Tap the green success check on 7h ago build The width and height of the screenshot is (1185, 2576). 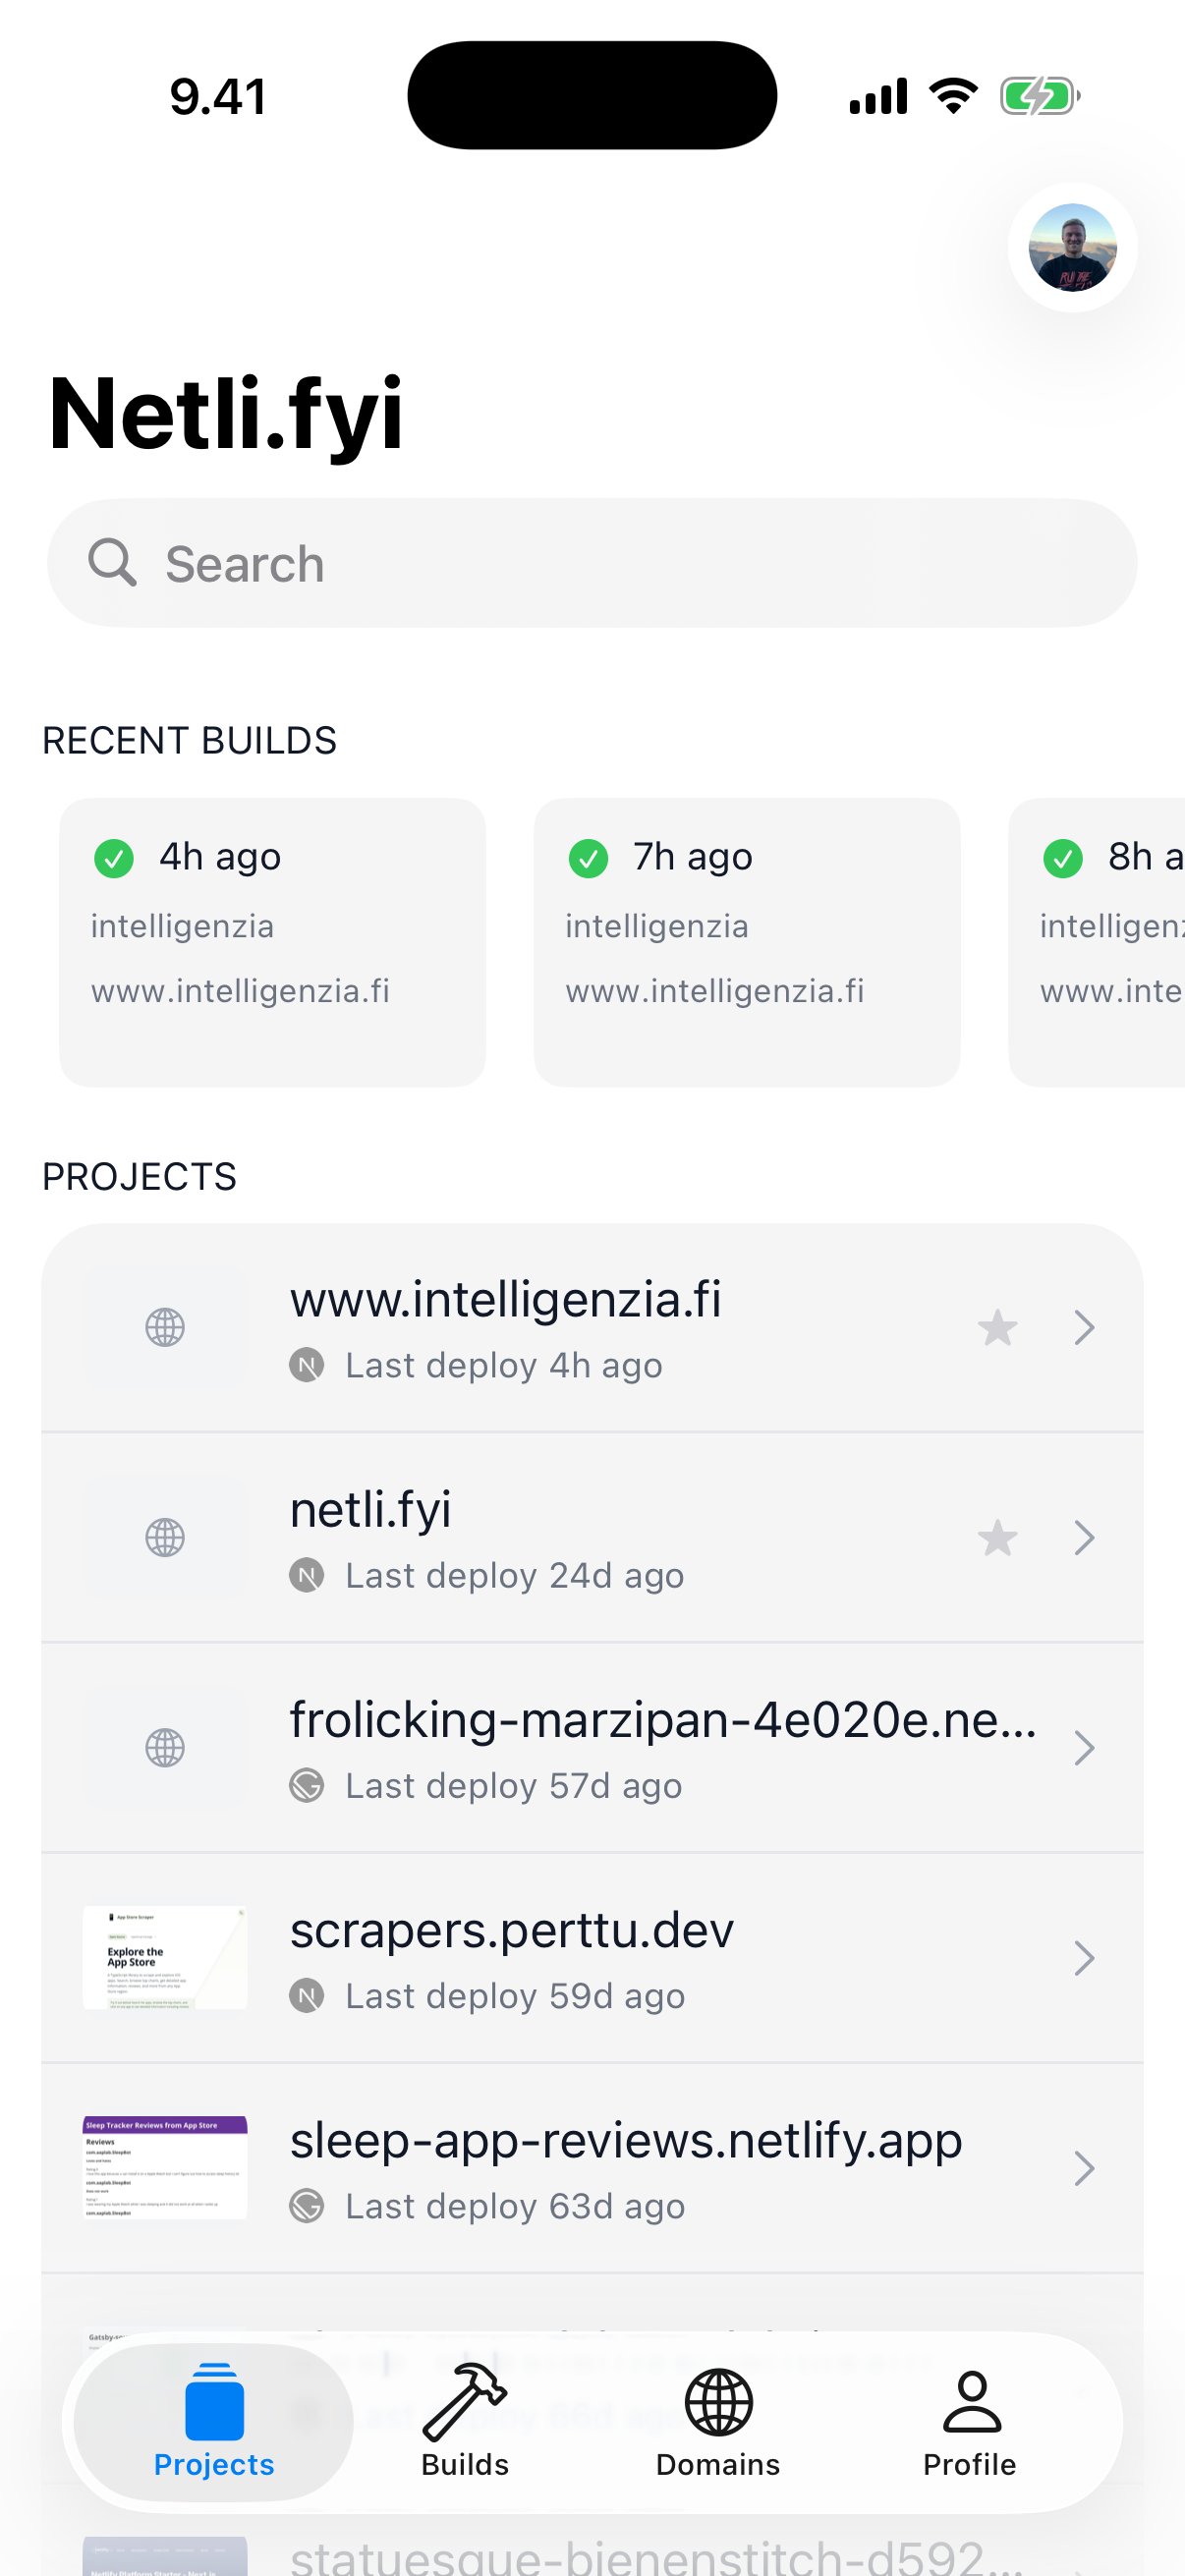tap(588, 858)
